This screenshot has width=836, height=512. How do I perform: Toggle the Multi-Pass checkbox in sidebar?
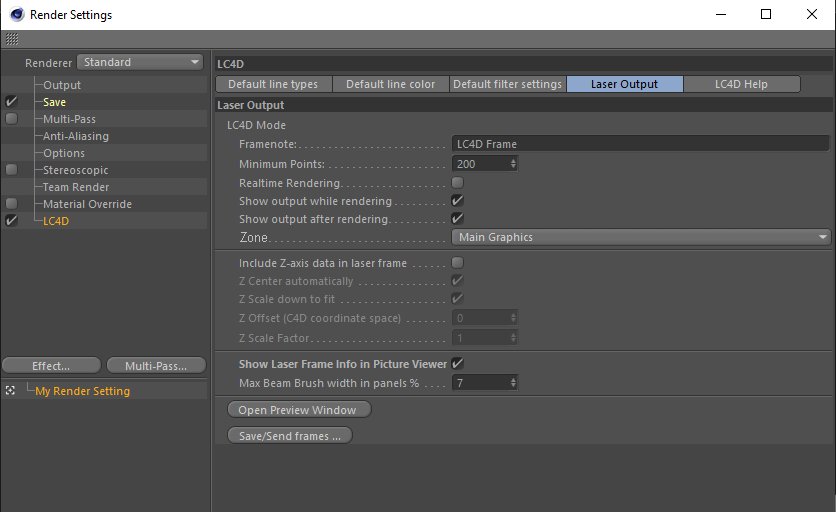[x=11, y=119]
